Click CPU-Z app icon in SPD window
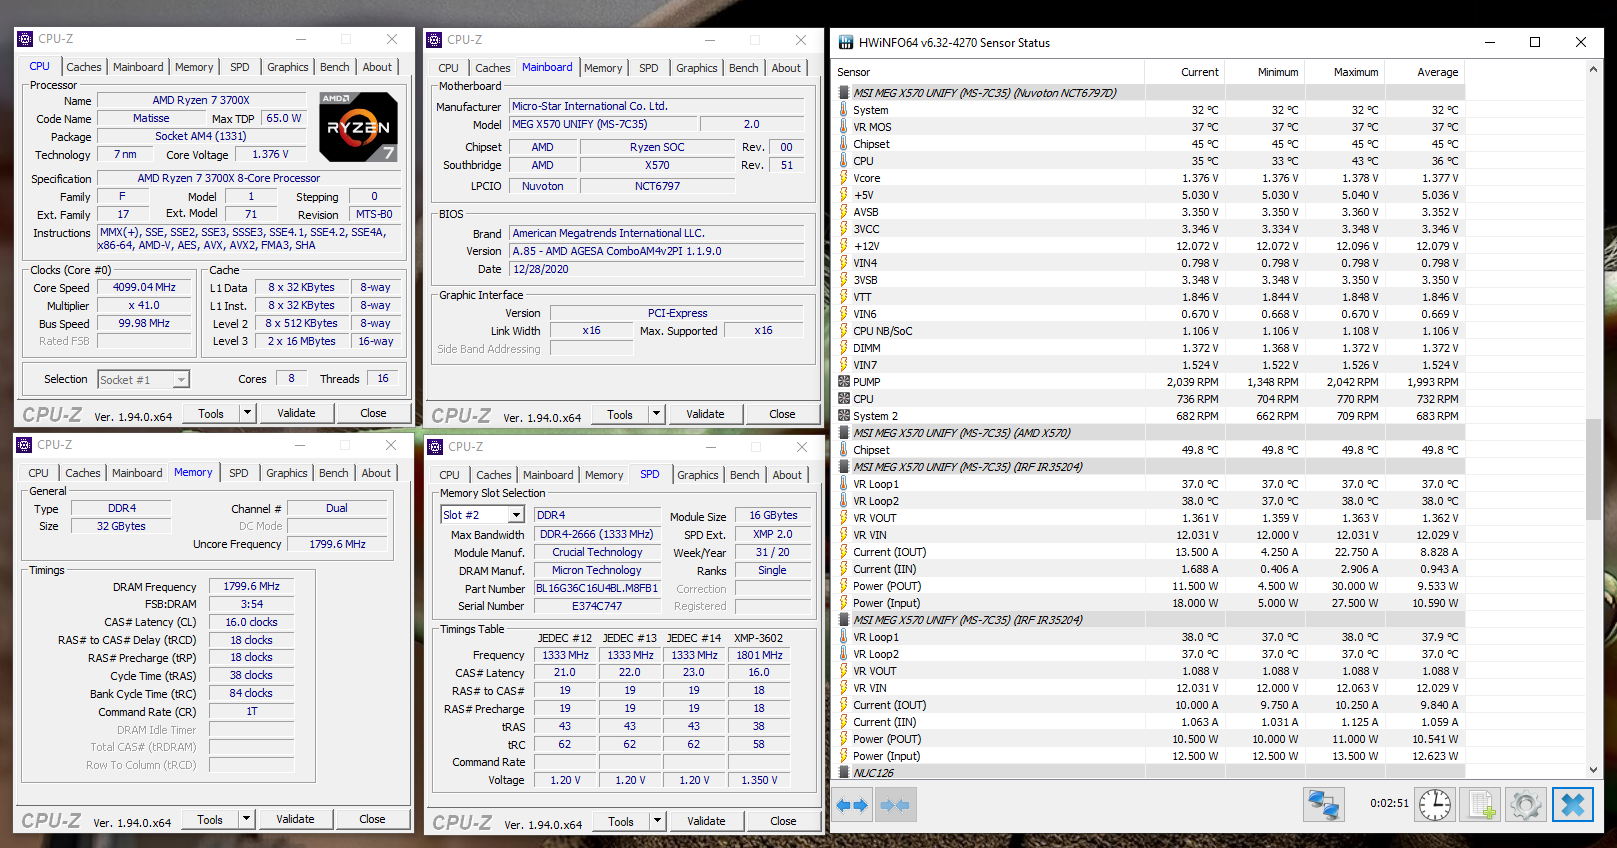This screenshot has width=1617, height=848. (x=435, y=447)
